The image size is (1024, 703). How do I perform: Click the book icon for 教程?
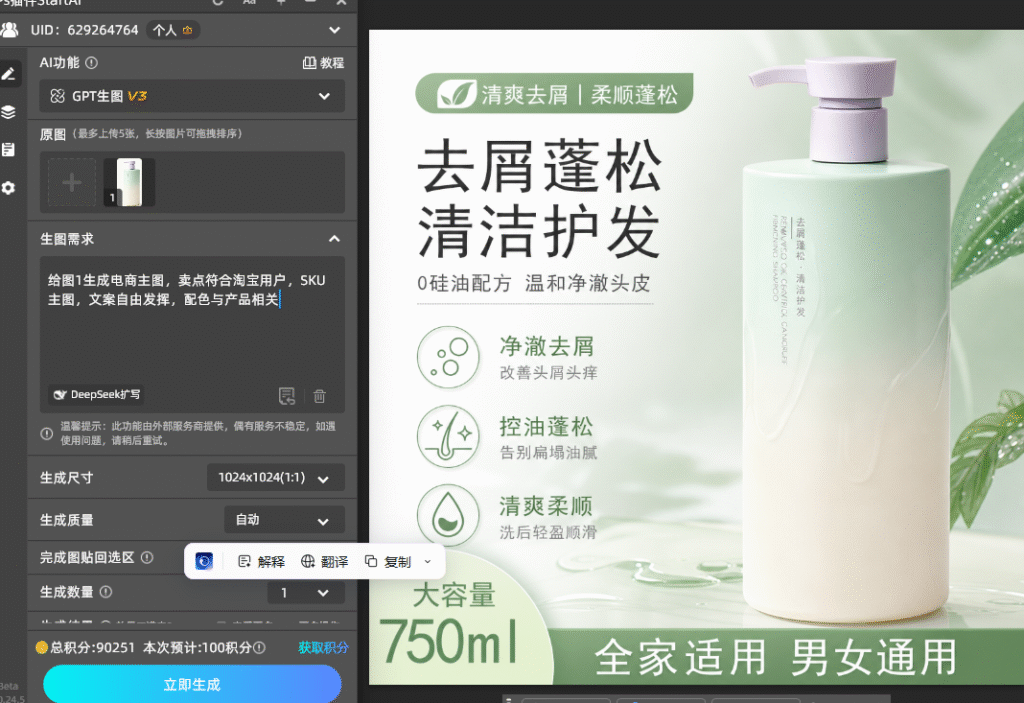(309, 63)
